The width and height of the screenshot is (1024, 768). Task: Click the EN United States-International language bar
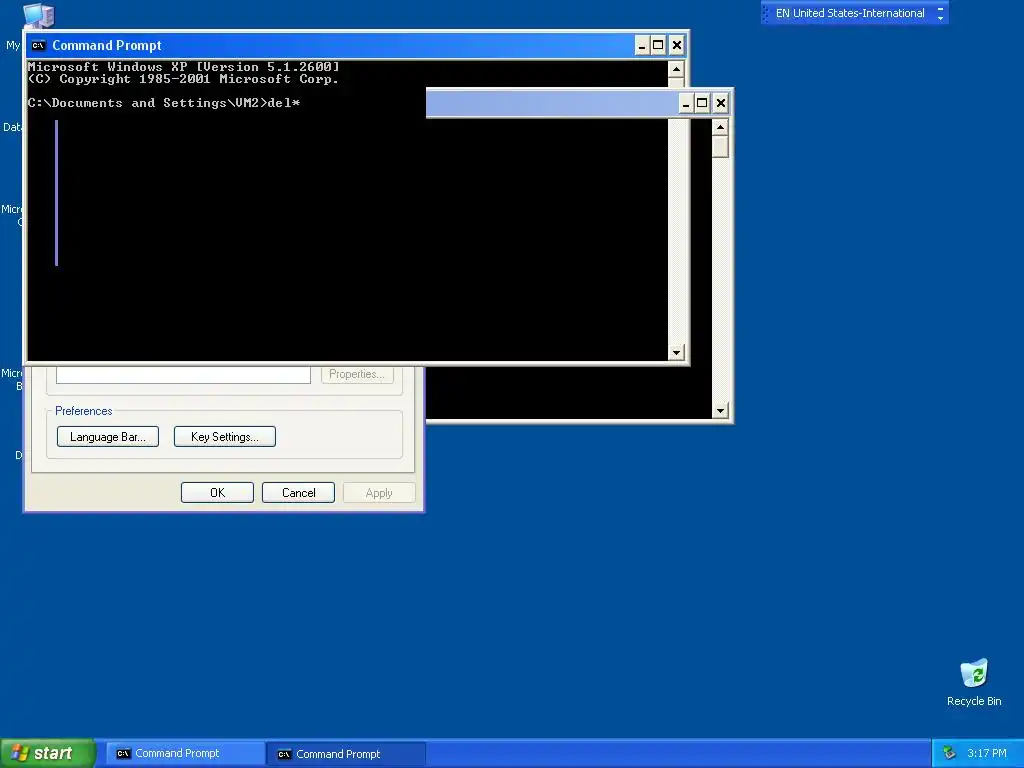pos(850,13)
